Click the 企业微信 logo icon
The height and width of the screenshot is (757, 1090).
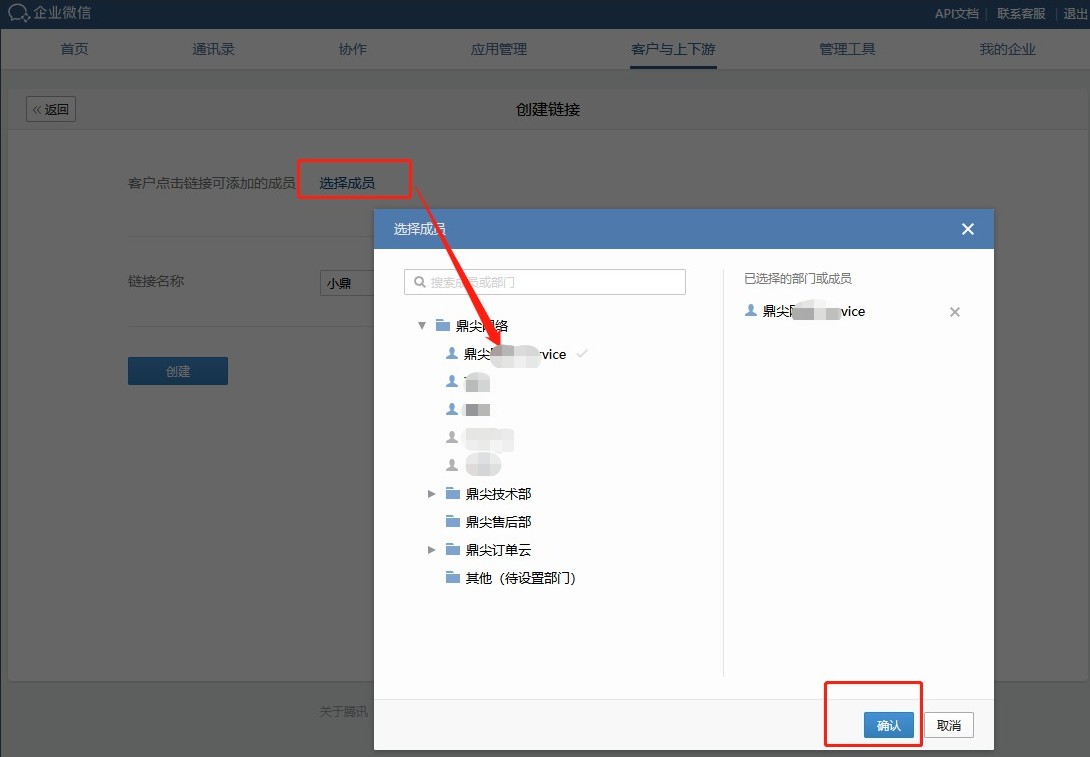coord(18,13)
